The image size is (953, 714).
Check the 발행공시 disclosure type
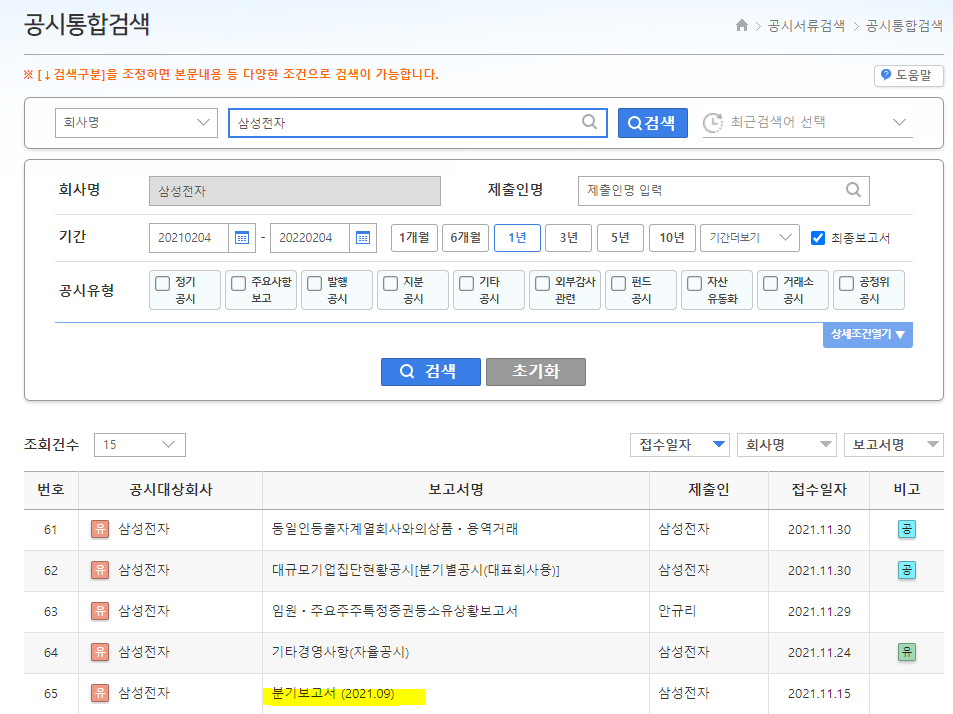[x=314, y=283]
